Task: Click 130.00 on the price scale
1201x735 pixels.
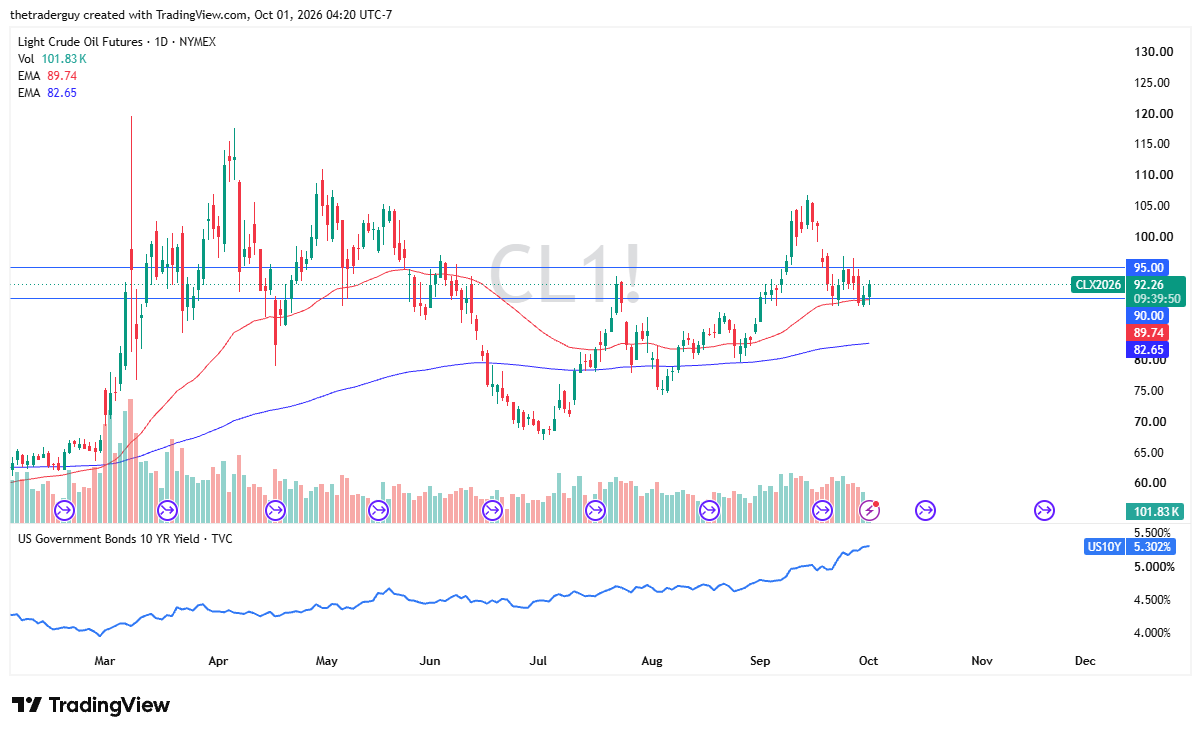Action: [x=1153, y=52]
